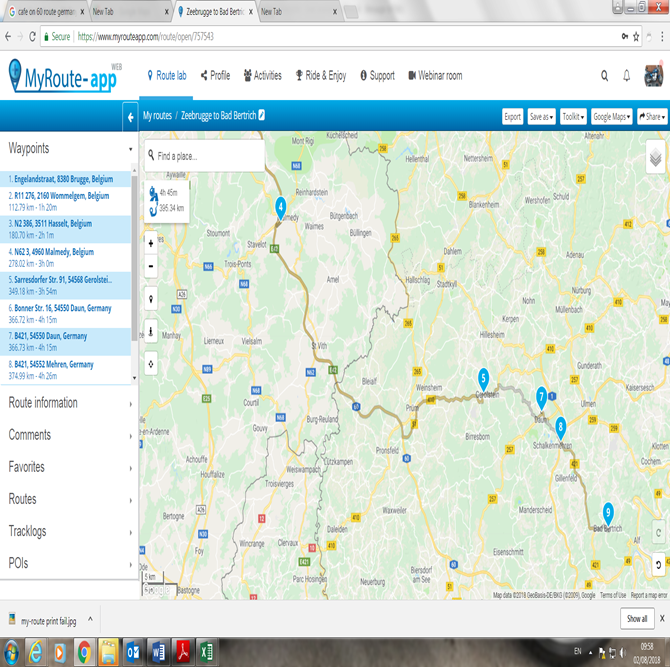Viewport: 670px width, 667px height.
Task: Click the Find a place search field
Action: 205,156
